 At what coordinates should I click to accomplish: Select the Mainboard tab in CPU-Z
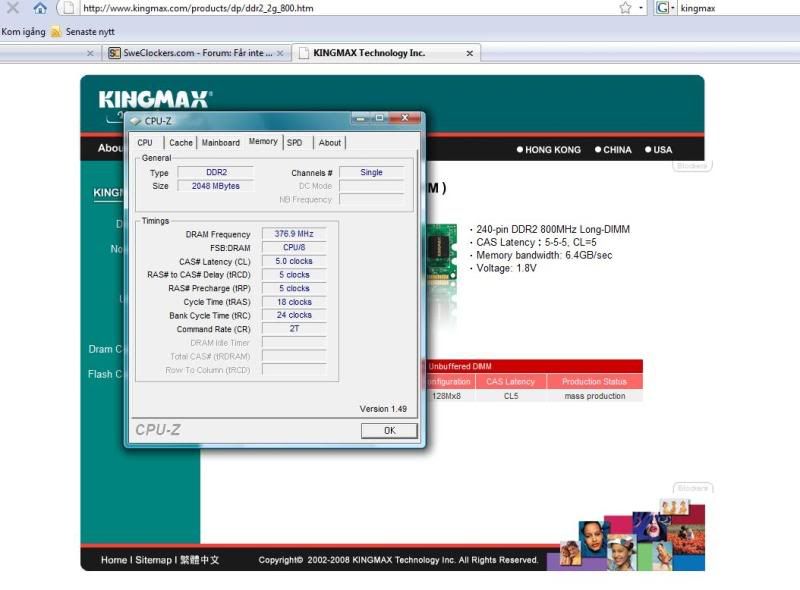(220, 143)
